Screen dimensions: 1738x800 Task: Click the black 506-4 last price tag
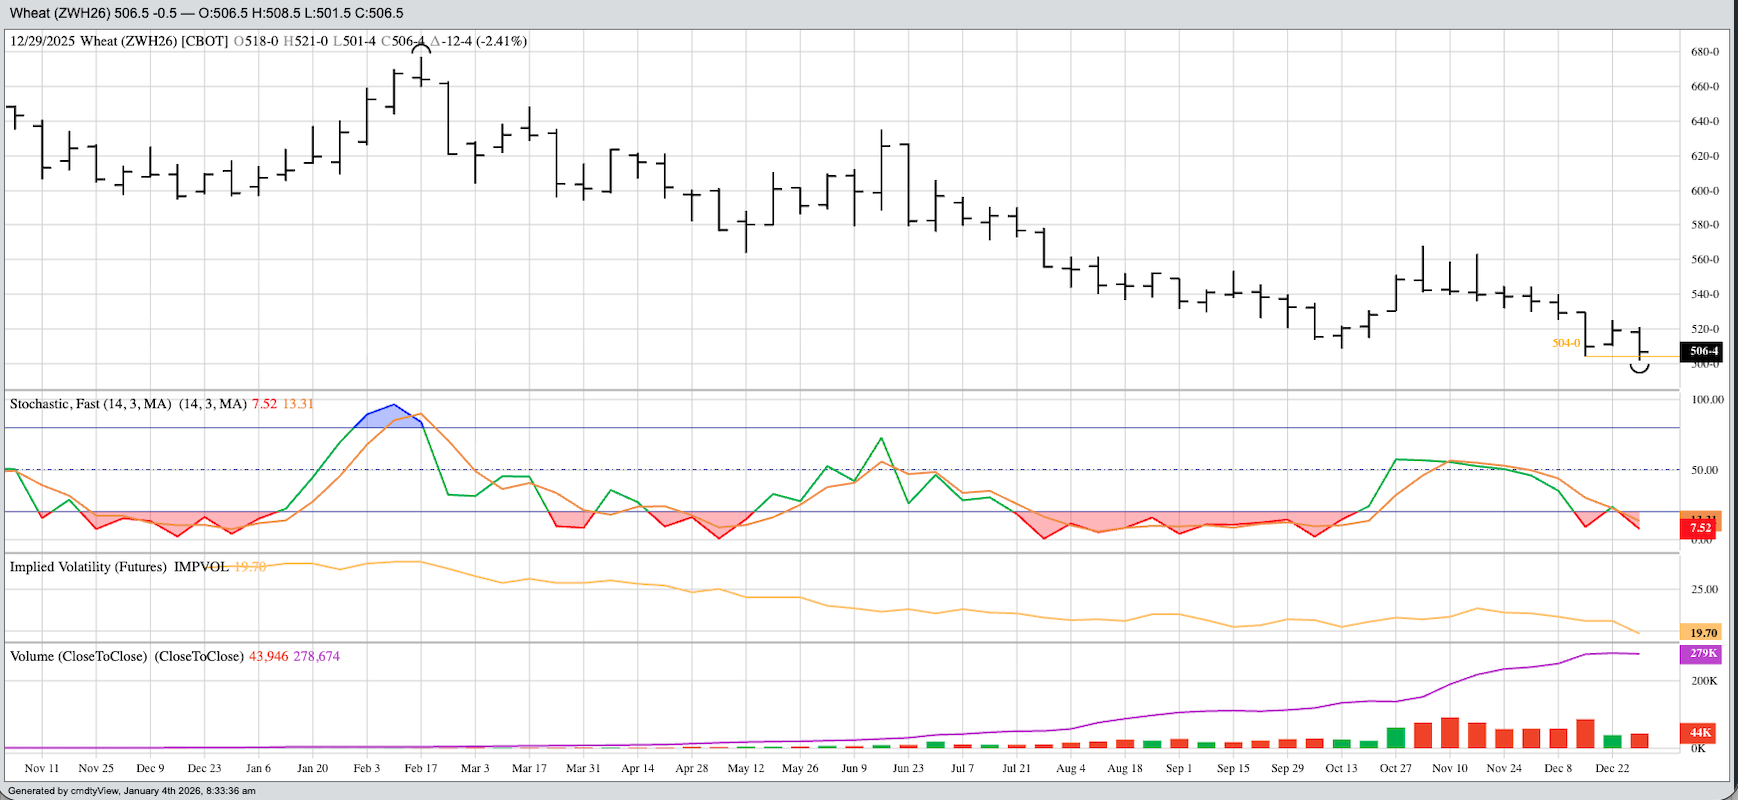click(x=1704, y=351)
